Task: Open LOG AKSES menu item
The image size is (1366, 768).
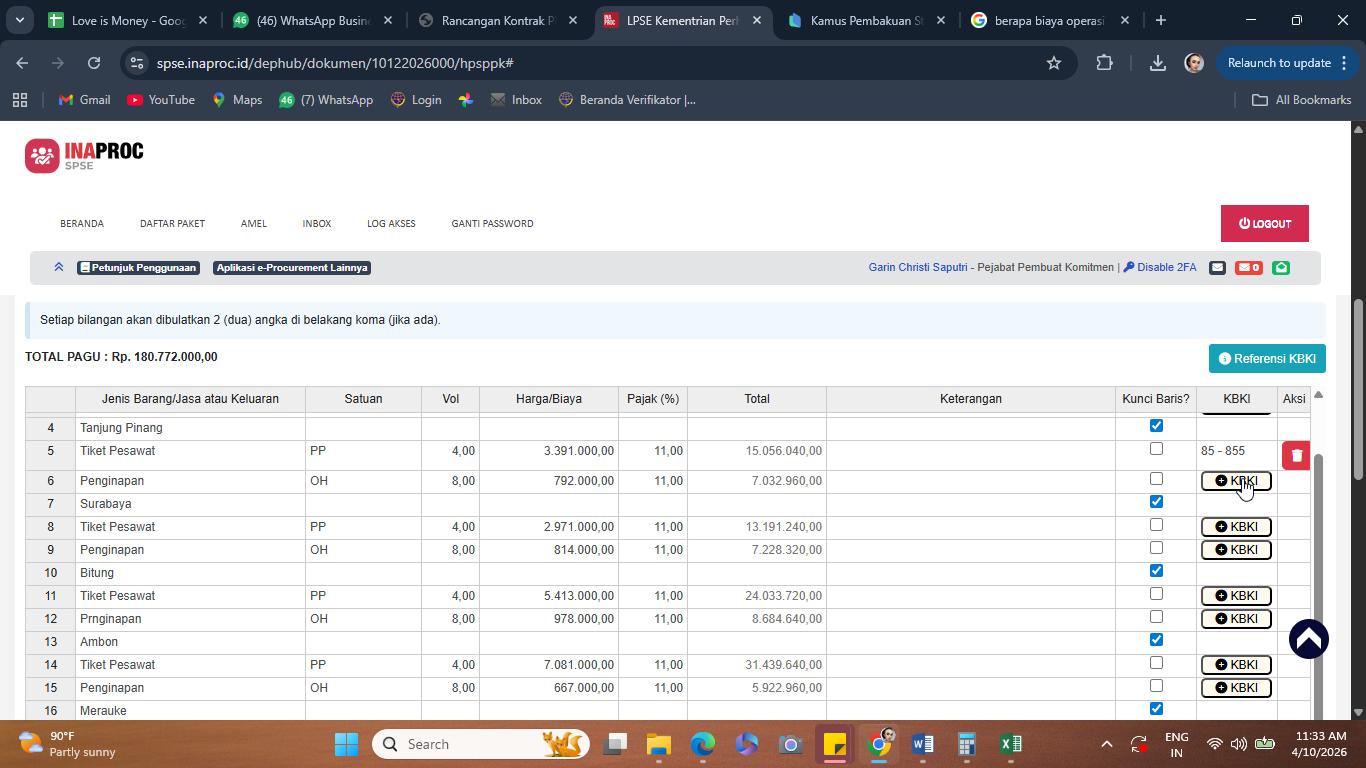Action: [391, 223]
